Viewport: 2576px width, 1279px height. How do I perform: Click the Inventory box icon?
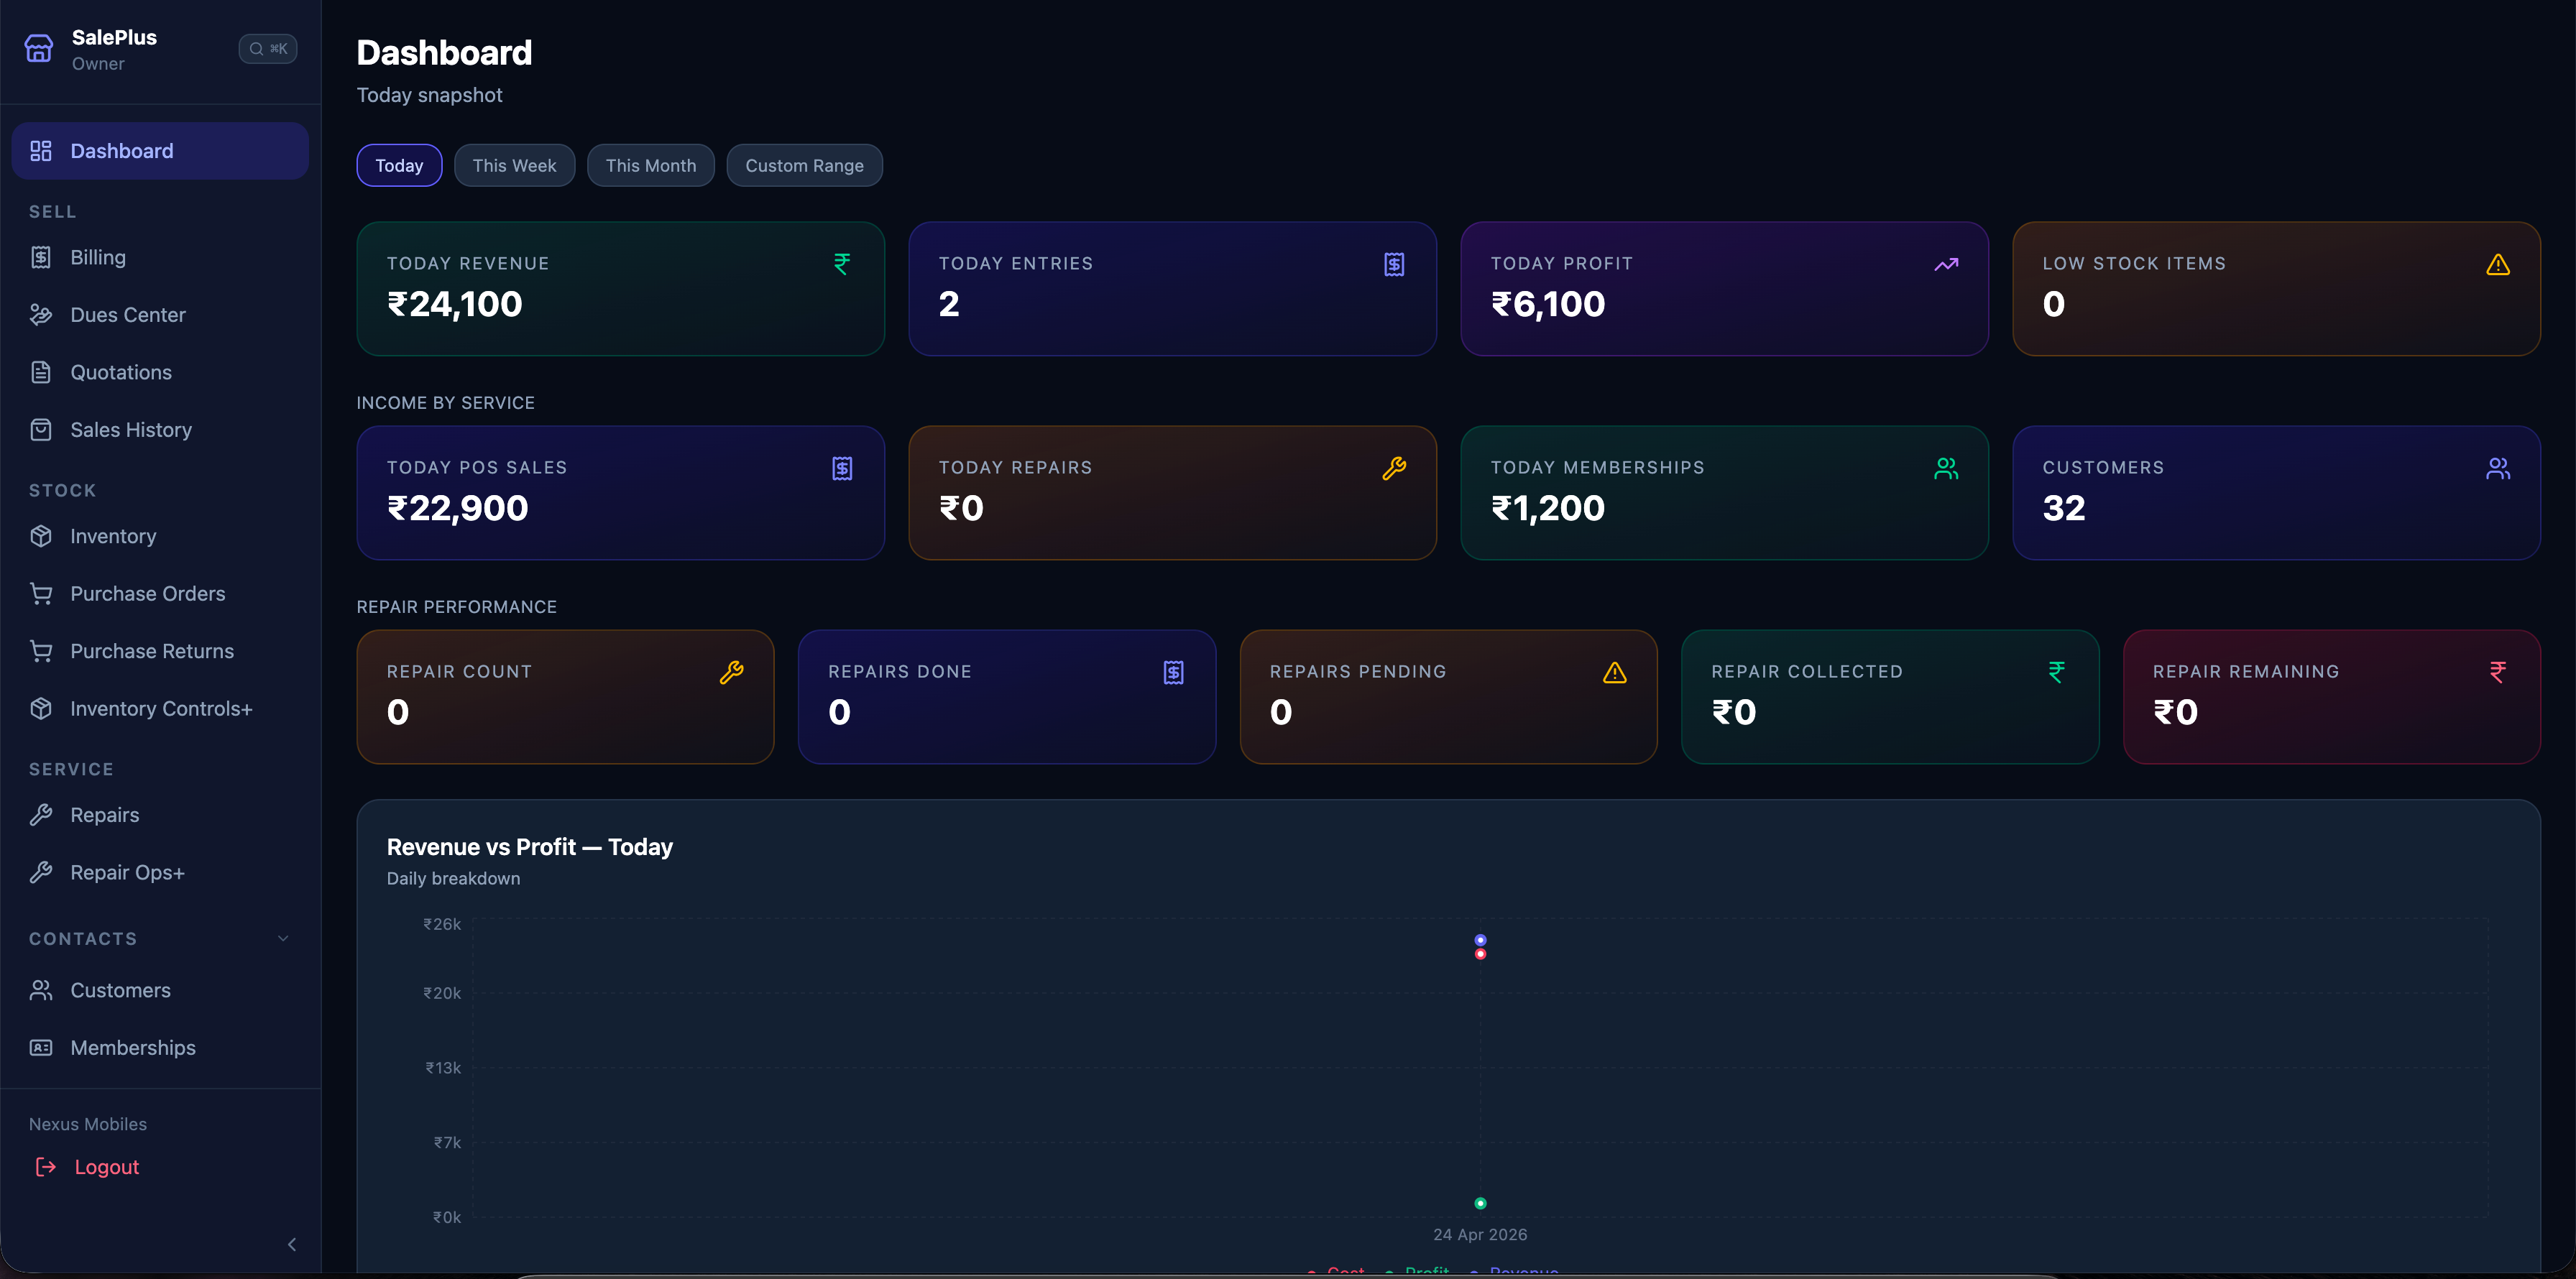(x=41, y=536)
